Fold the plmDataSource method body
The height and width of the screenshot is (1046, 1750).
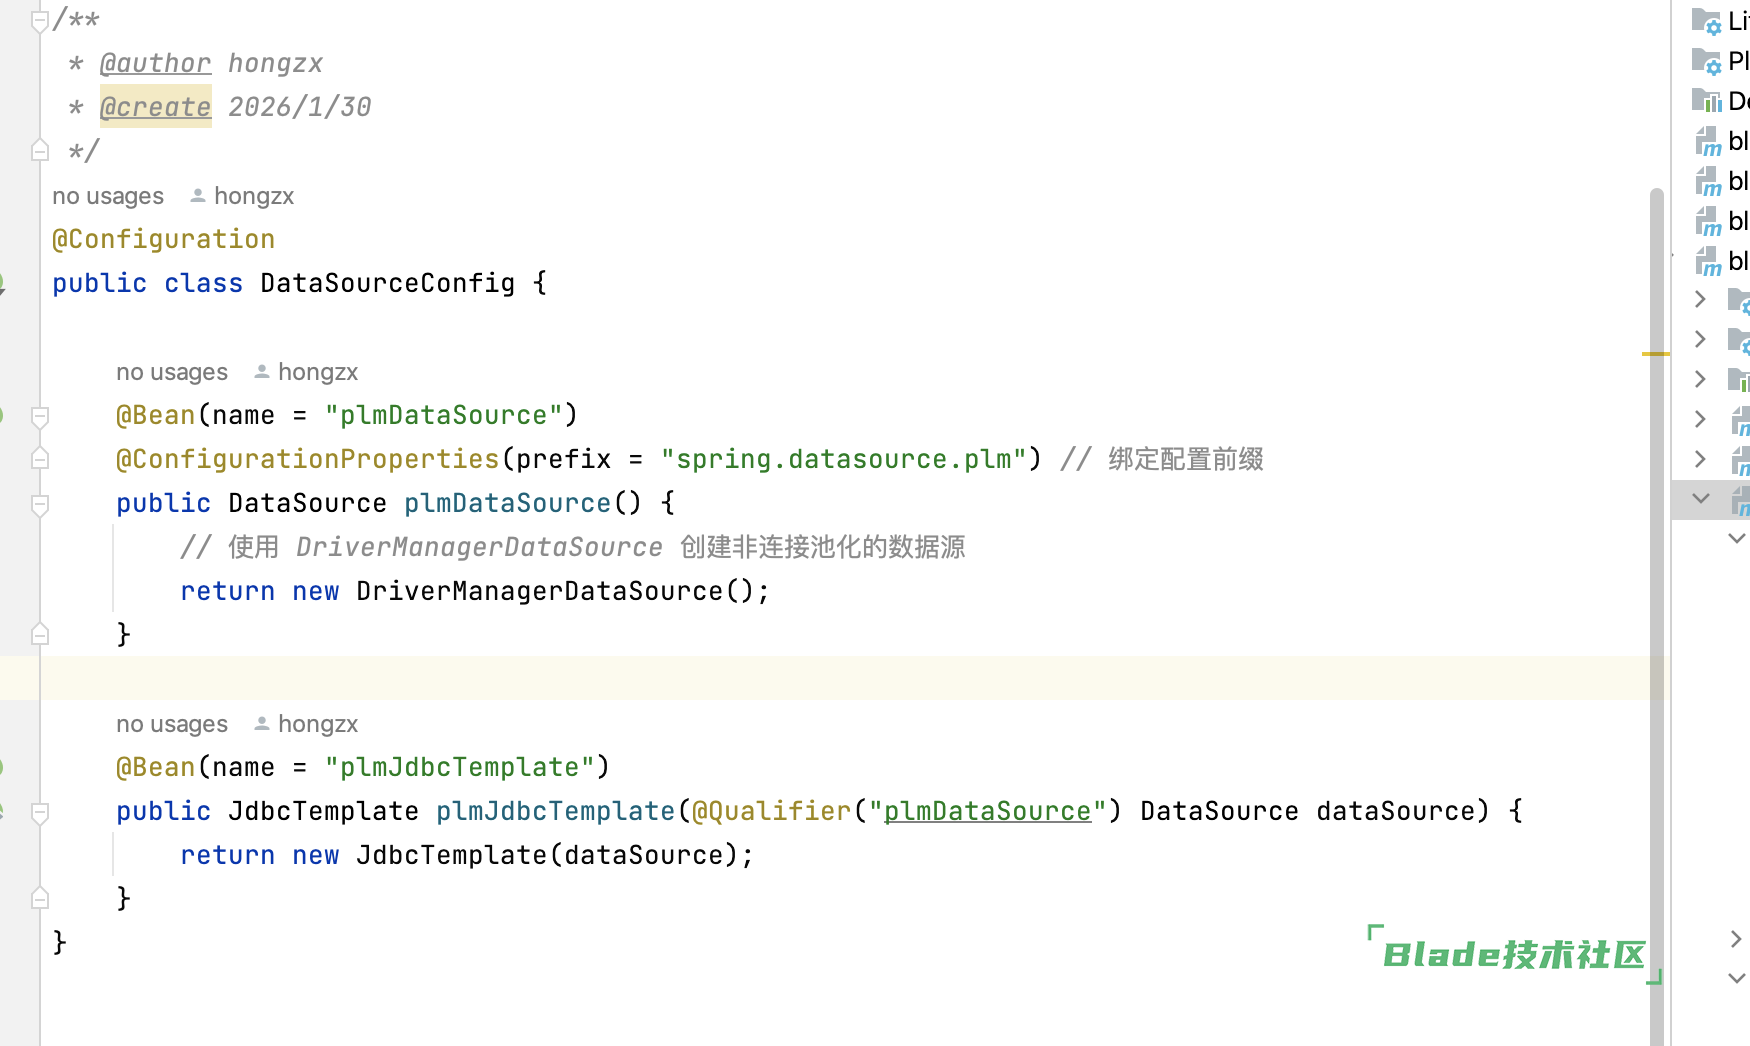point(40,503)
